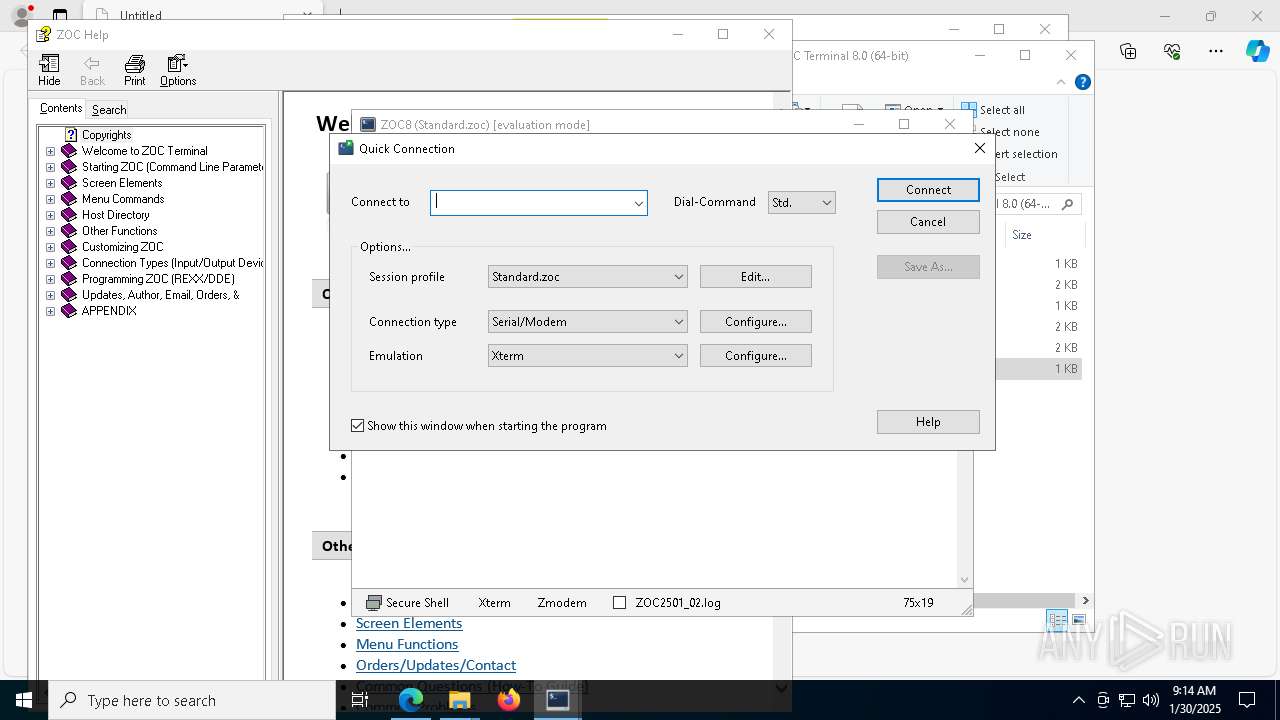This screenshot has height=720, width=1280.
Task: Open File Explorer from the taskbar
Action: coord(460,700)
